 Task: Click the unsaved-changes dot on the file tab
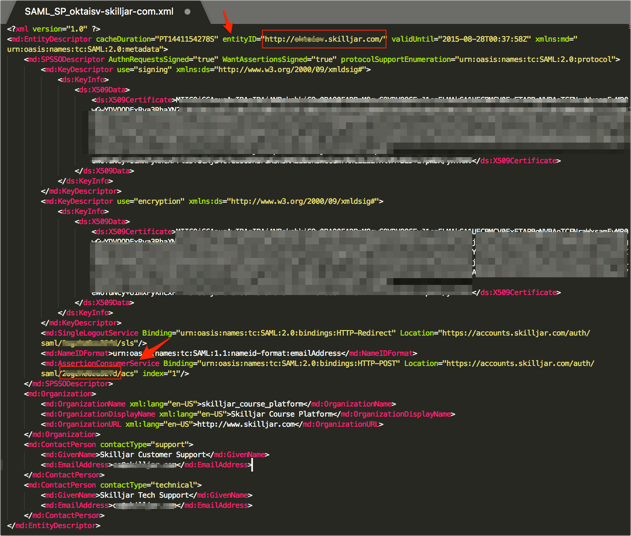pos(187,12)
